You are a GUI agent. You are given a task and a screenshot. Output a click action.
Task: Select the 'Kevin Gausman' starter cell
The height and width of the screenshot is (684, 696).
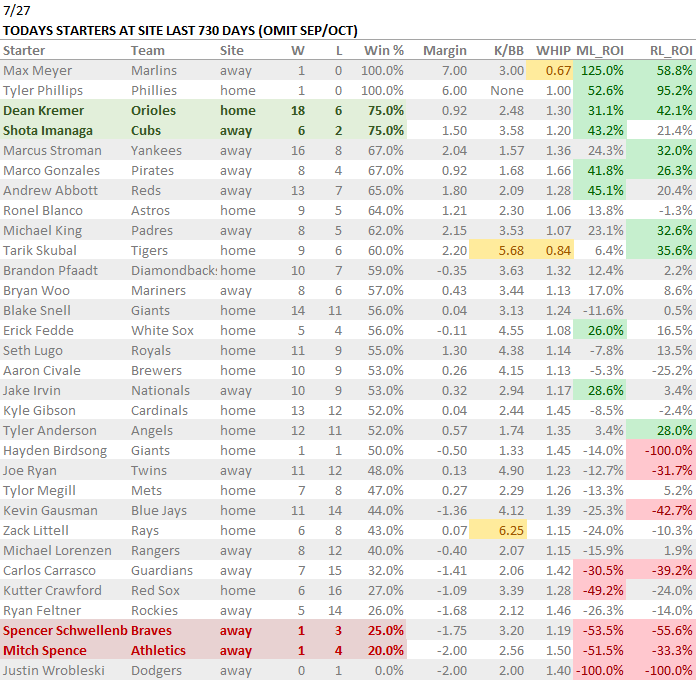click(50, 510)
